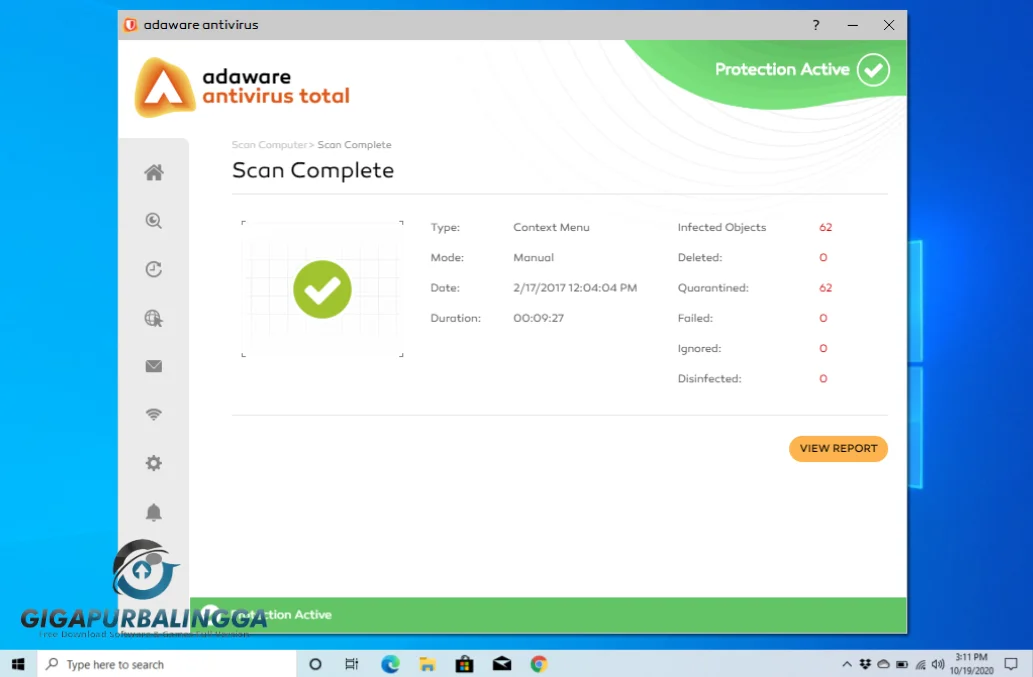Open the Scan Computer magnifier icon
The width and height of the screenshot is (1033, 677).
coord(154,221)
